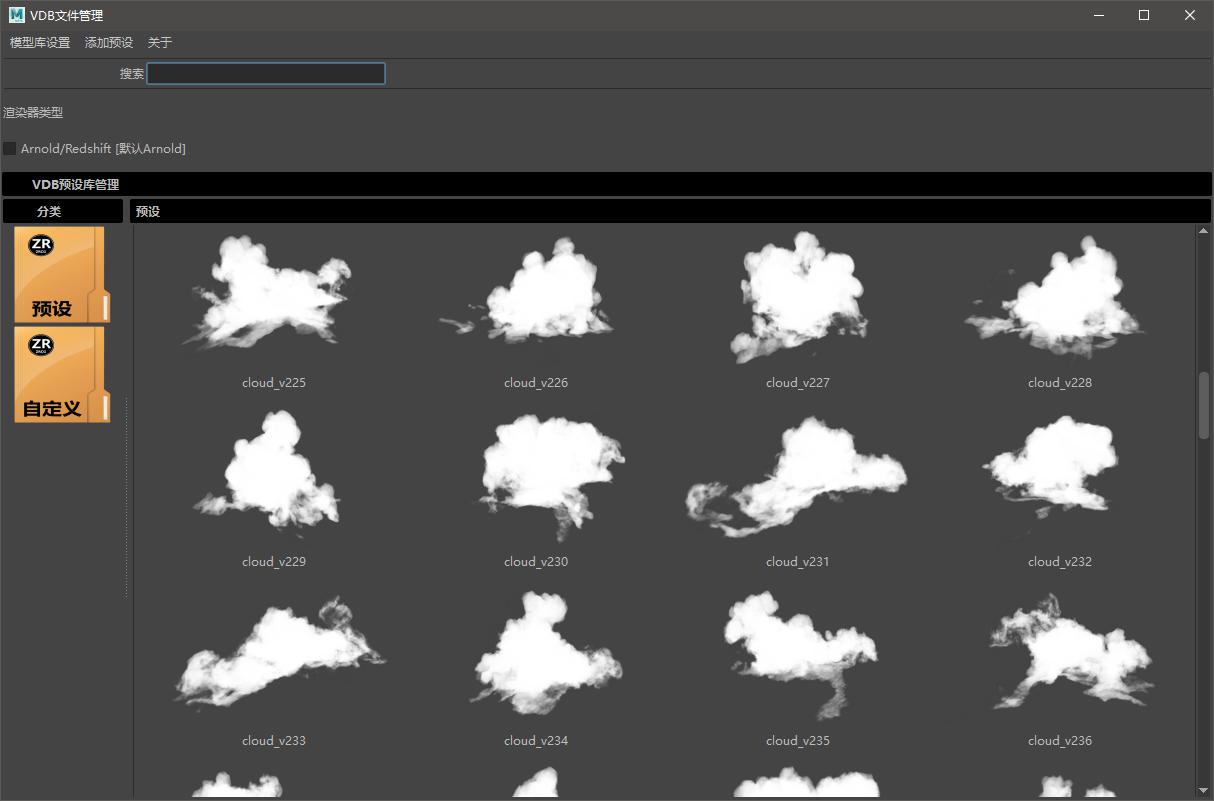
Task: Select the cloud_v231 preset thumbnail
Action: 797,477
